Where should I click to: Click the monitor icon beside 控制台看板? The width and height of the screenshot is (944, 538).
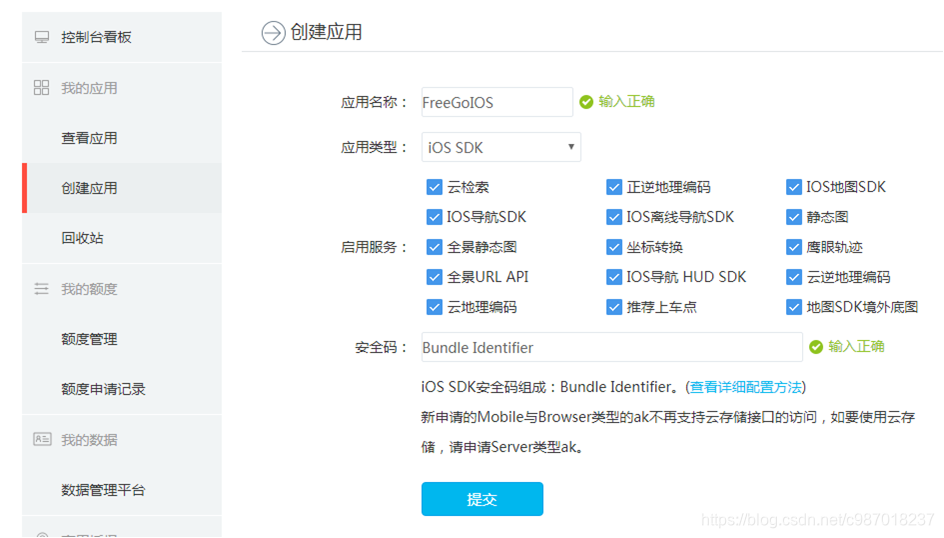pyautogui.click(x=42, y=37)
